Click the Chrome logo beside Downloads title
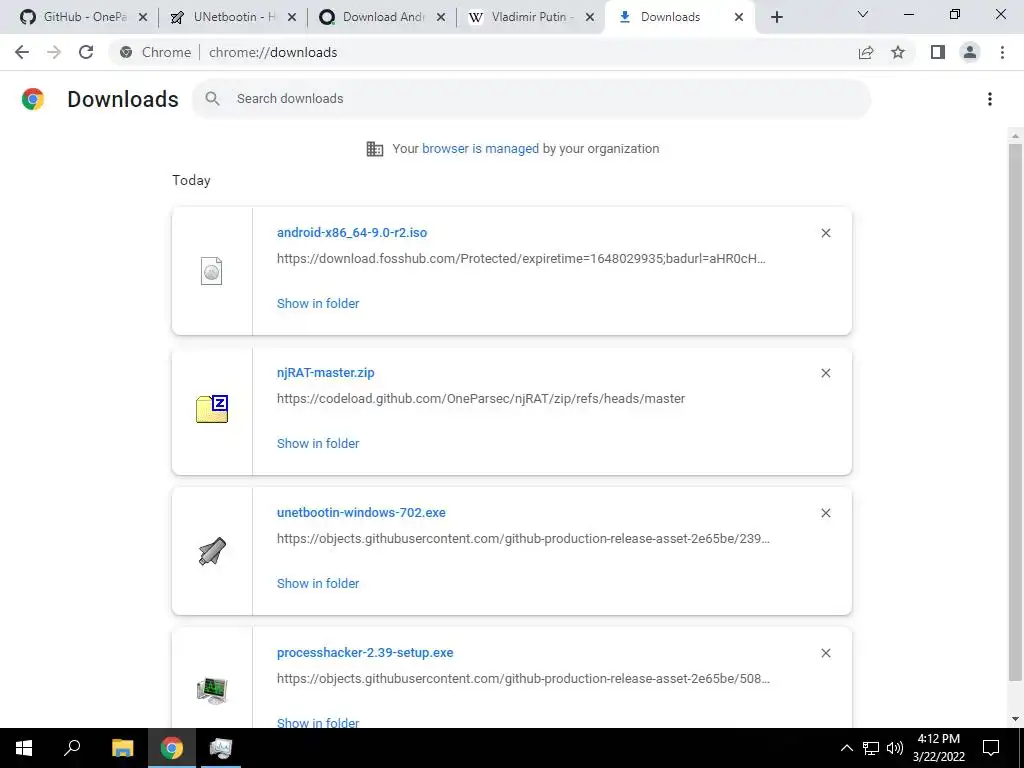Image resolution: width=1024 pixels, height=768 pixels. (x=33, y=99)
